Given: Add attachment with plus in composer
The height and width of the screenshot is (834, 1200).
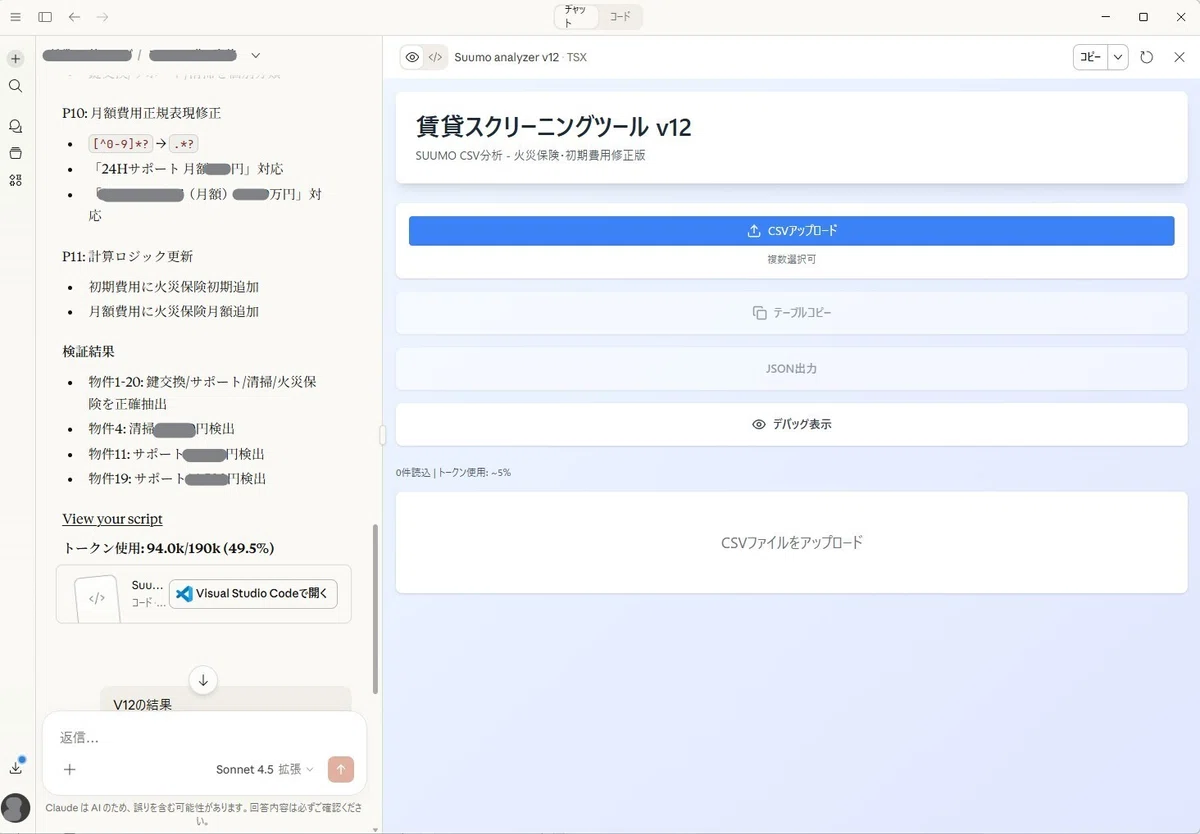Looking at the screenshot, I should pyautogui.click(x=69, y=769).
